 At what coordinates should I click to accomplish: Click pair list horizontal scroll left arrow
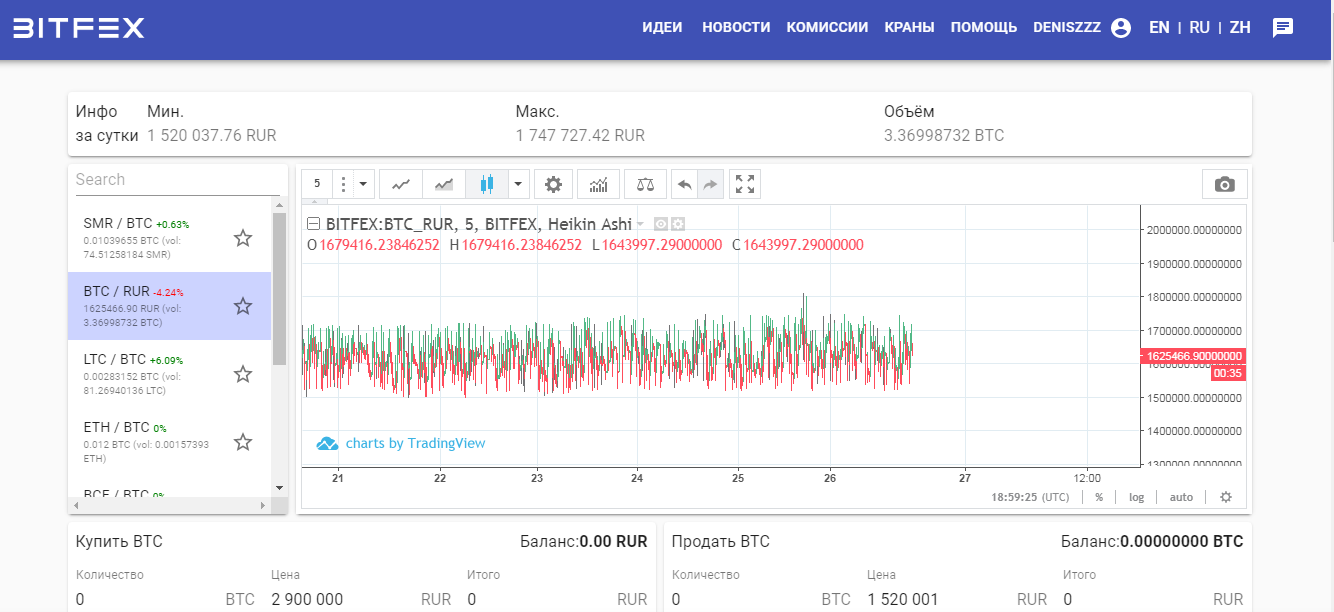(x=75, y=505)
